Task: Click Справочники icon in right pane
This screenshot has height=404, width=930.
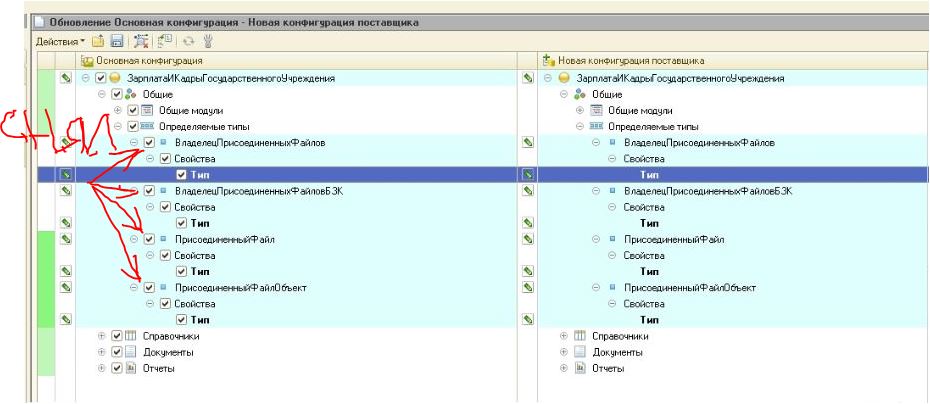Action: click(x=581, y=336)
